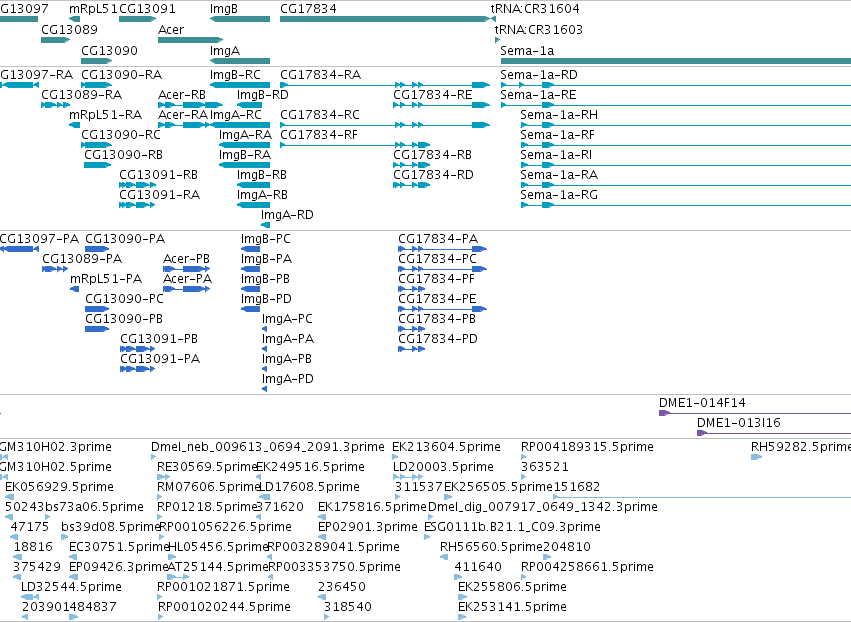Select the Dmel_neb_009613_0694_2091.3prime EST label
Screen dimensions: 851x622
(268, 447)
